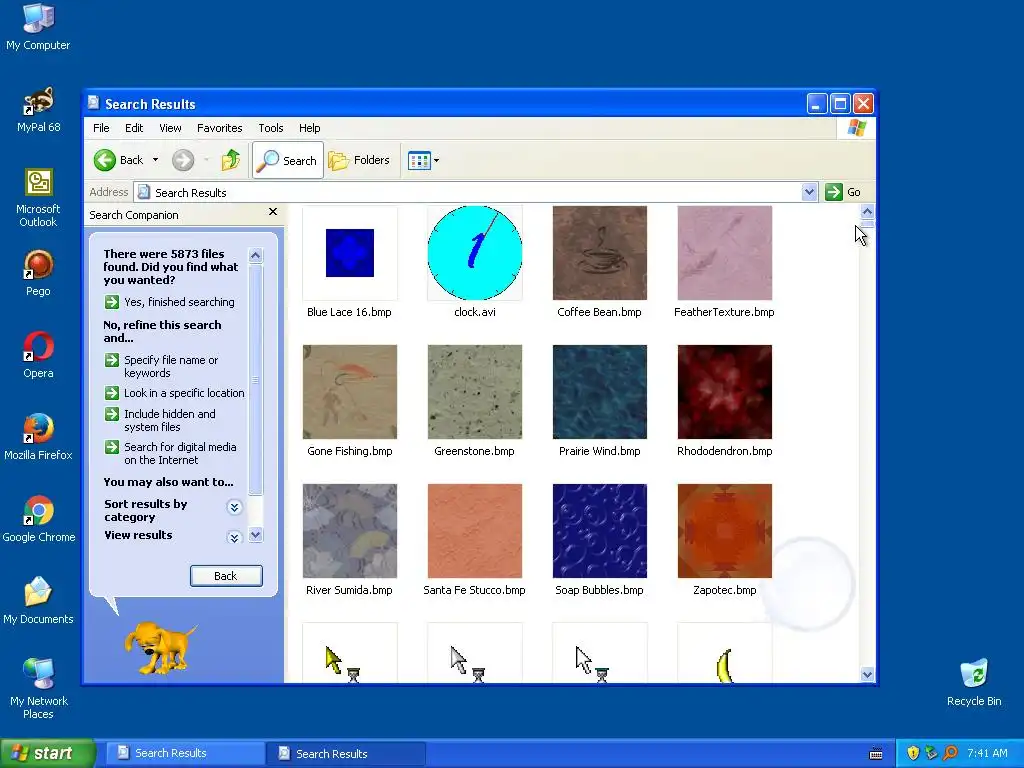
Task: Close the Search Companion pane
Action: [273, 212]
